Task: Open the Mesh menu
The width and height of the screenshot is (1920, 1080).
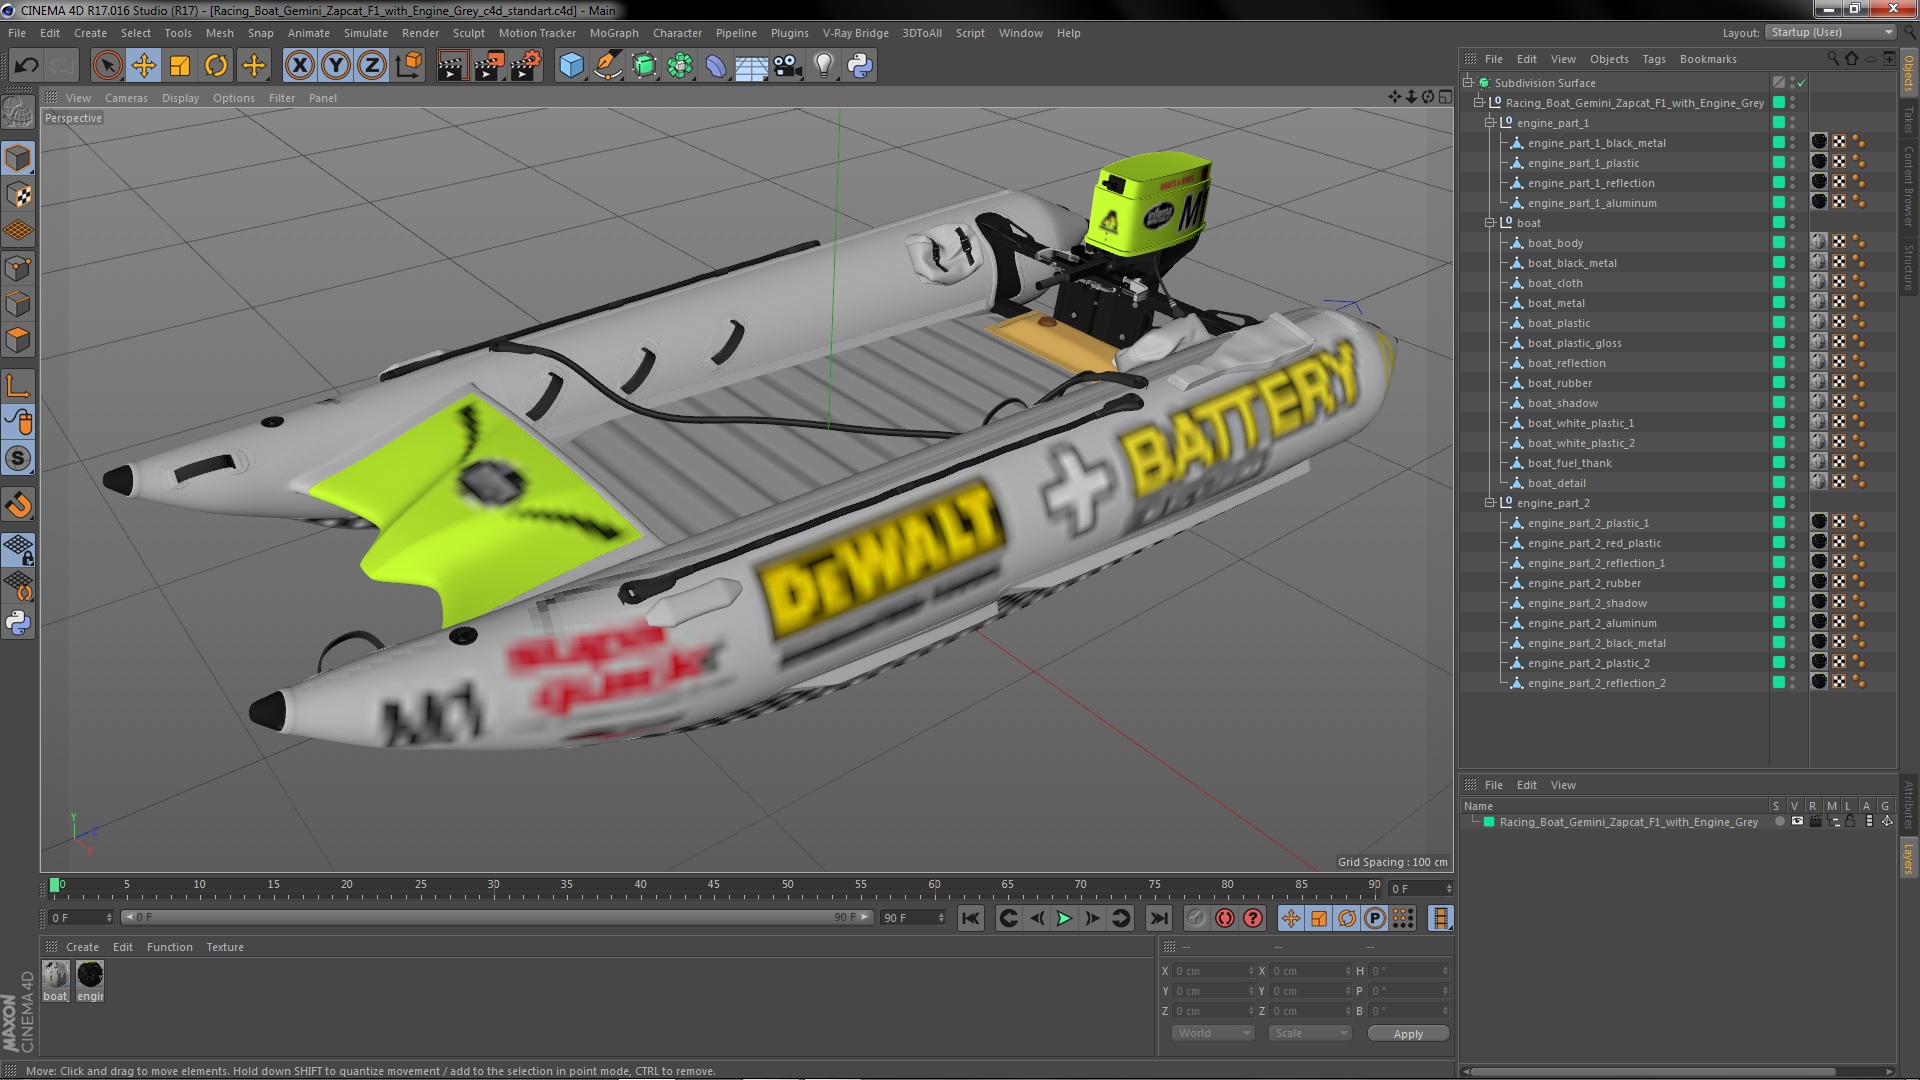Action: tap(219, 33)
